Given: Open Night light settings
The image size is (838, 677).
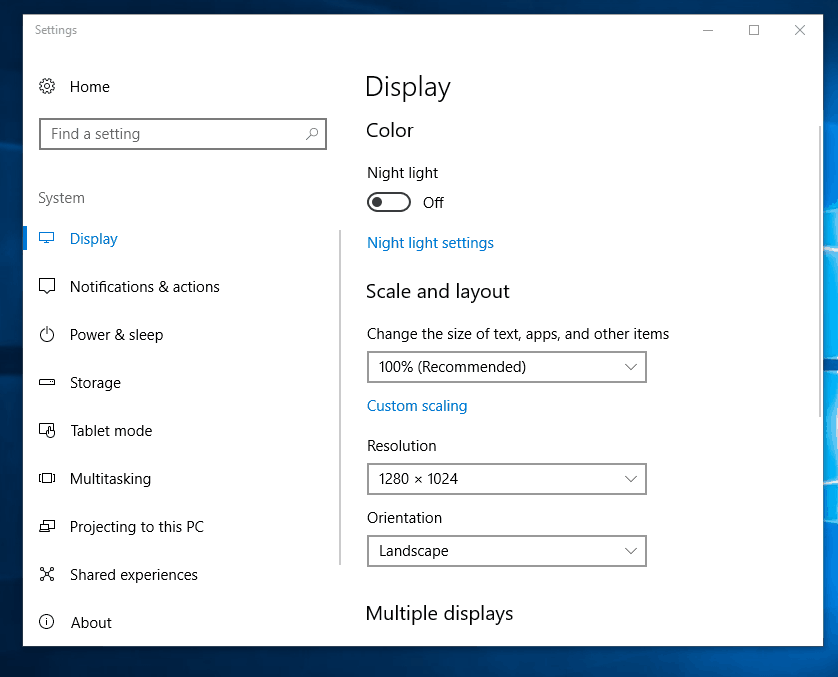Looking at the screenshot, I should coord(430,242).
